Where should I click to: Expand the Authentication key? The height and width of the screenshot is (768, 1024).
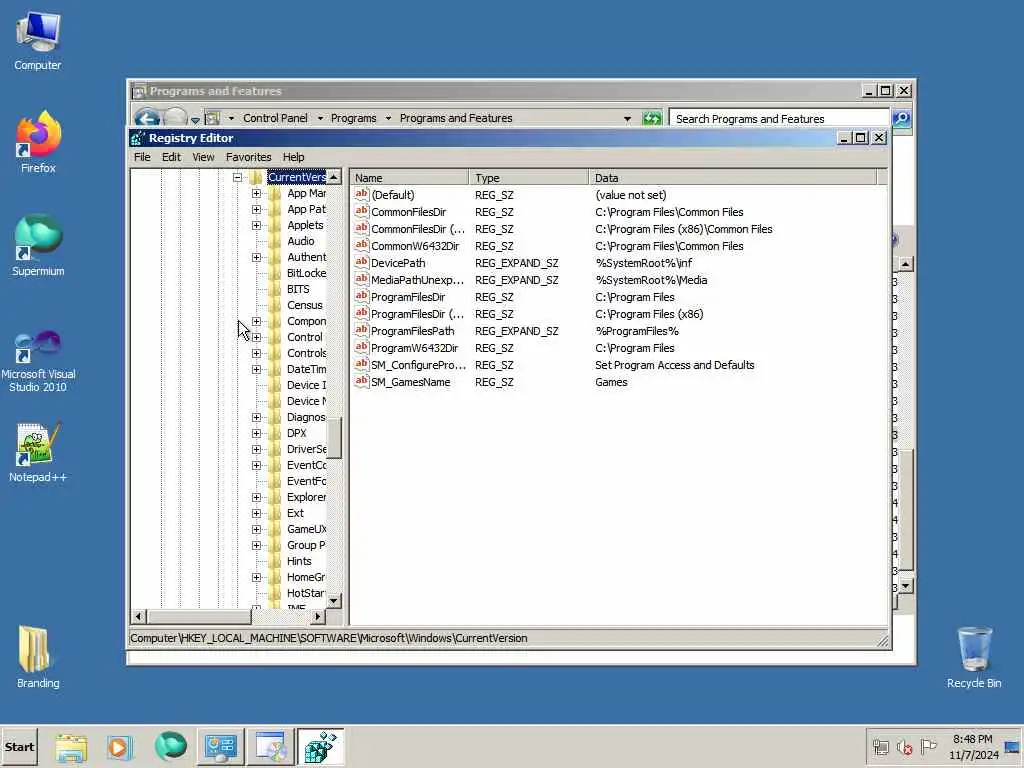pyautogui.click(x=256, y=257)
